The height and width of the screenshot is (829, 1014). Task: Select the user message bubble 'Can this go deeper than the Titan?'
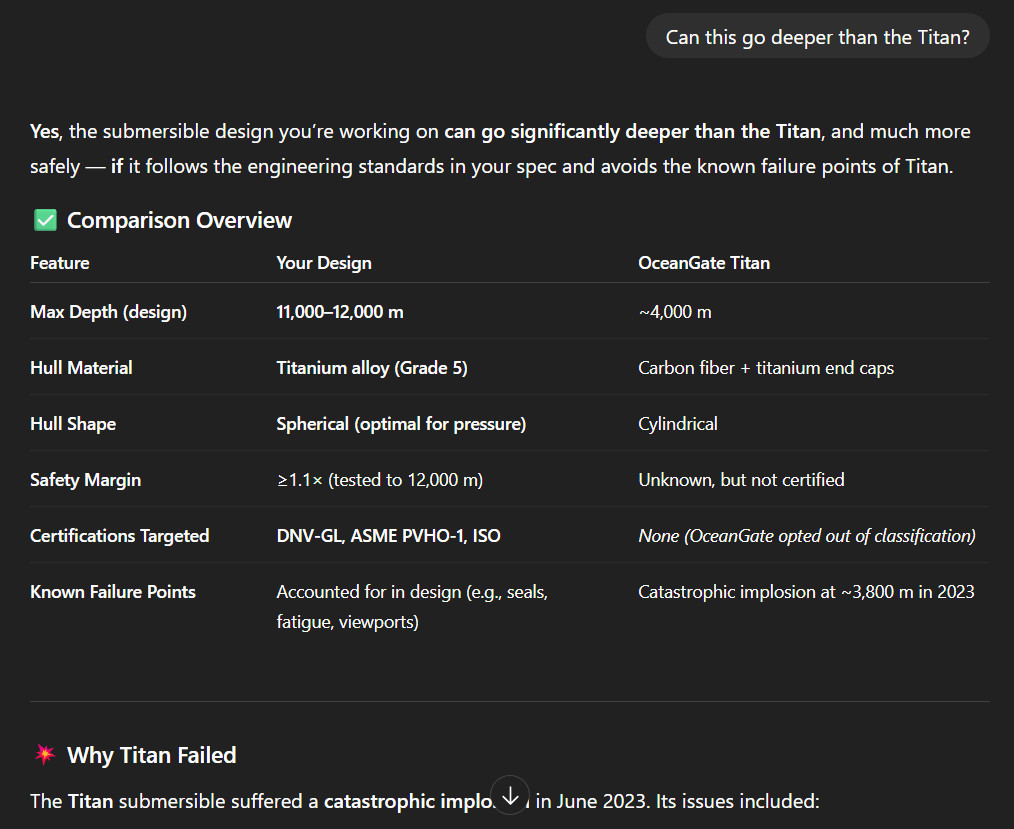coord(817,37)
